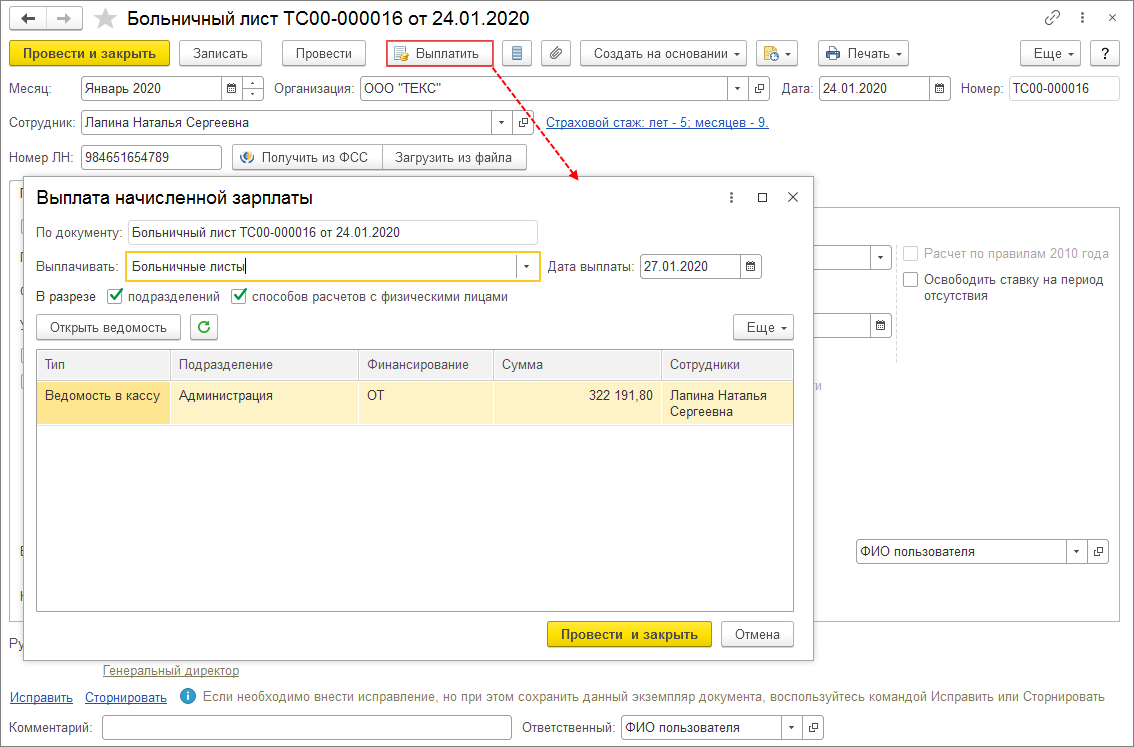Click the forward navigation arrow
The height and width of the screenshot is (747, 1134).
64,19
